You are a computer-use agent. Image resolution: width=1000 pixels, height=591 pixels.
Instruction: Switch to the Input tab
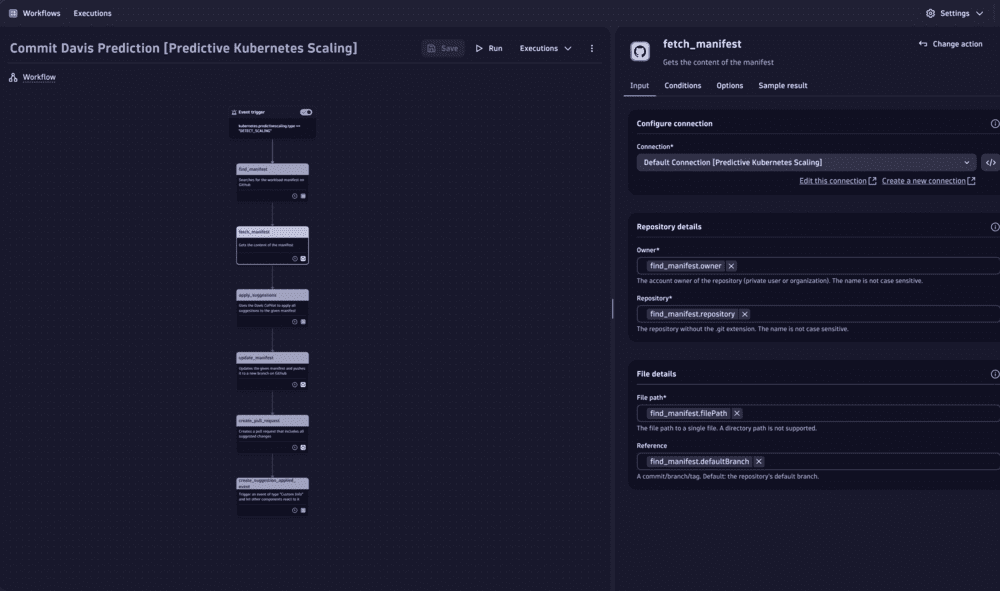click(x=639, y=85)
